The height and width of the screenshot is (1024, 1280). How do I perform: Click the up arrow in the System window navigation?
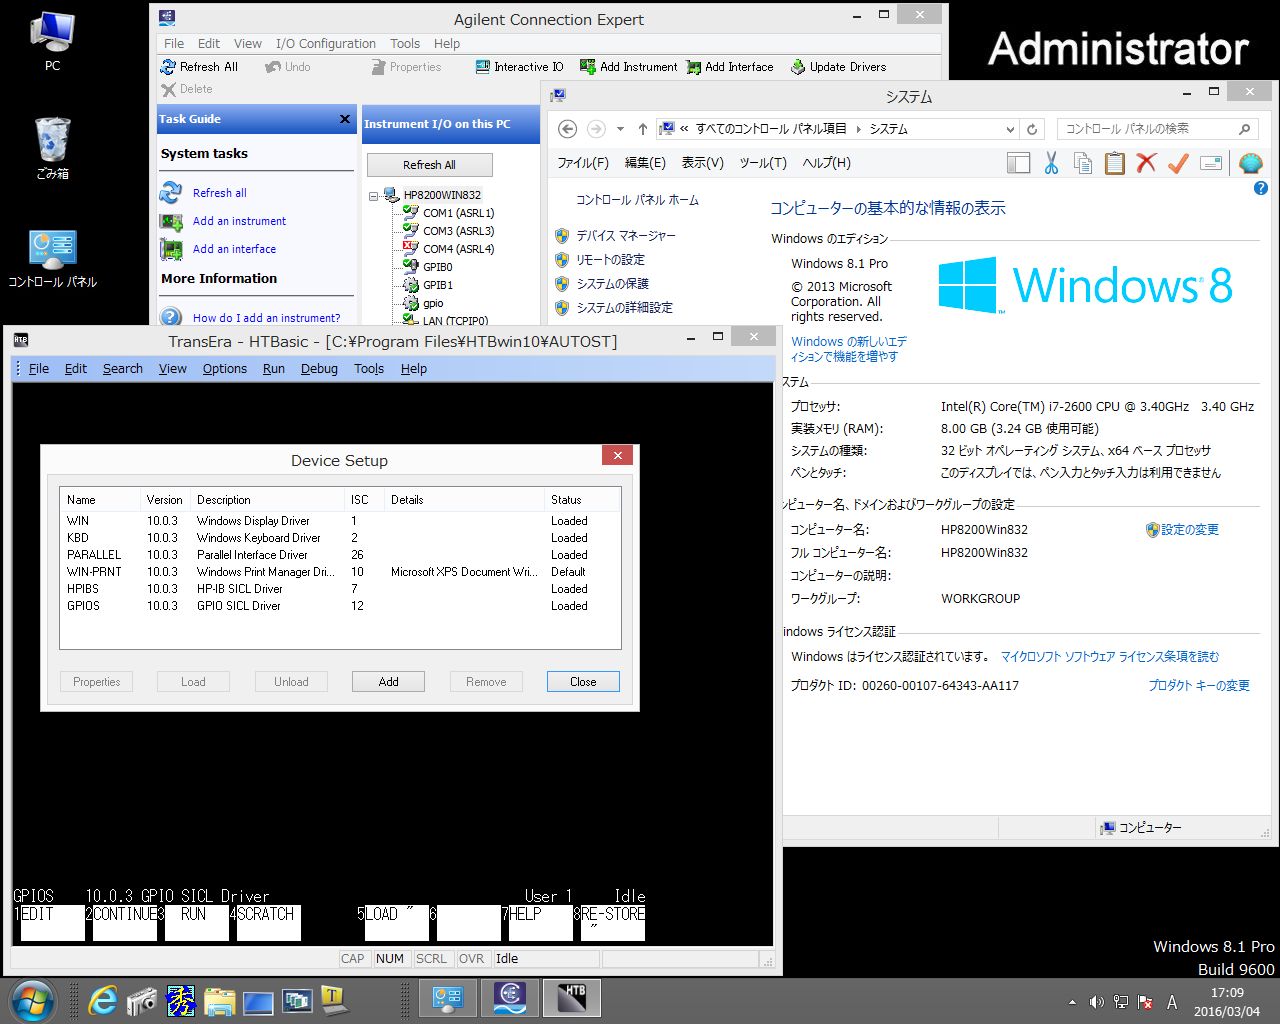(x=643, y=129)
